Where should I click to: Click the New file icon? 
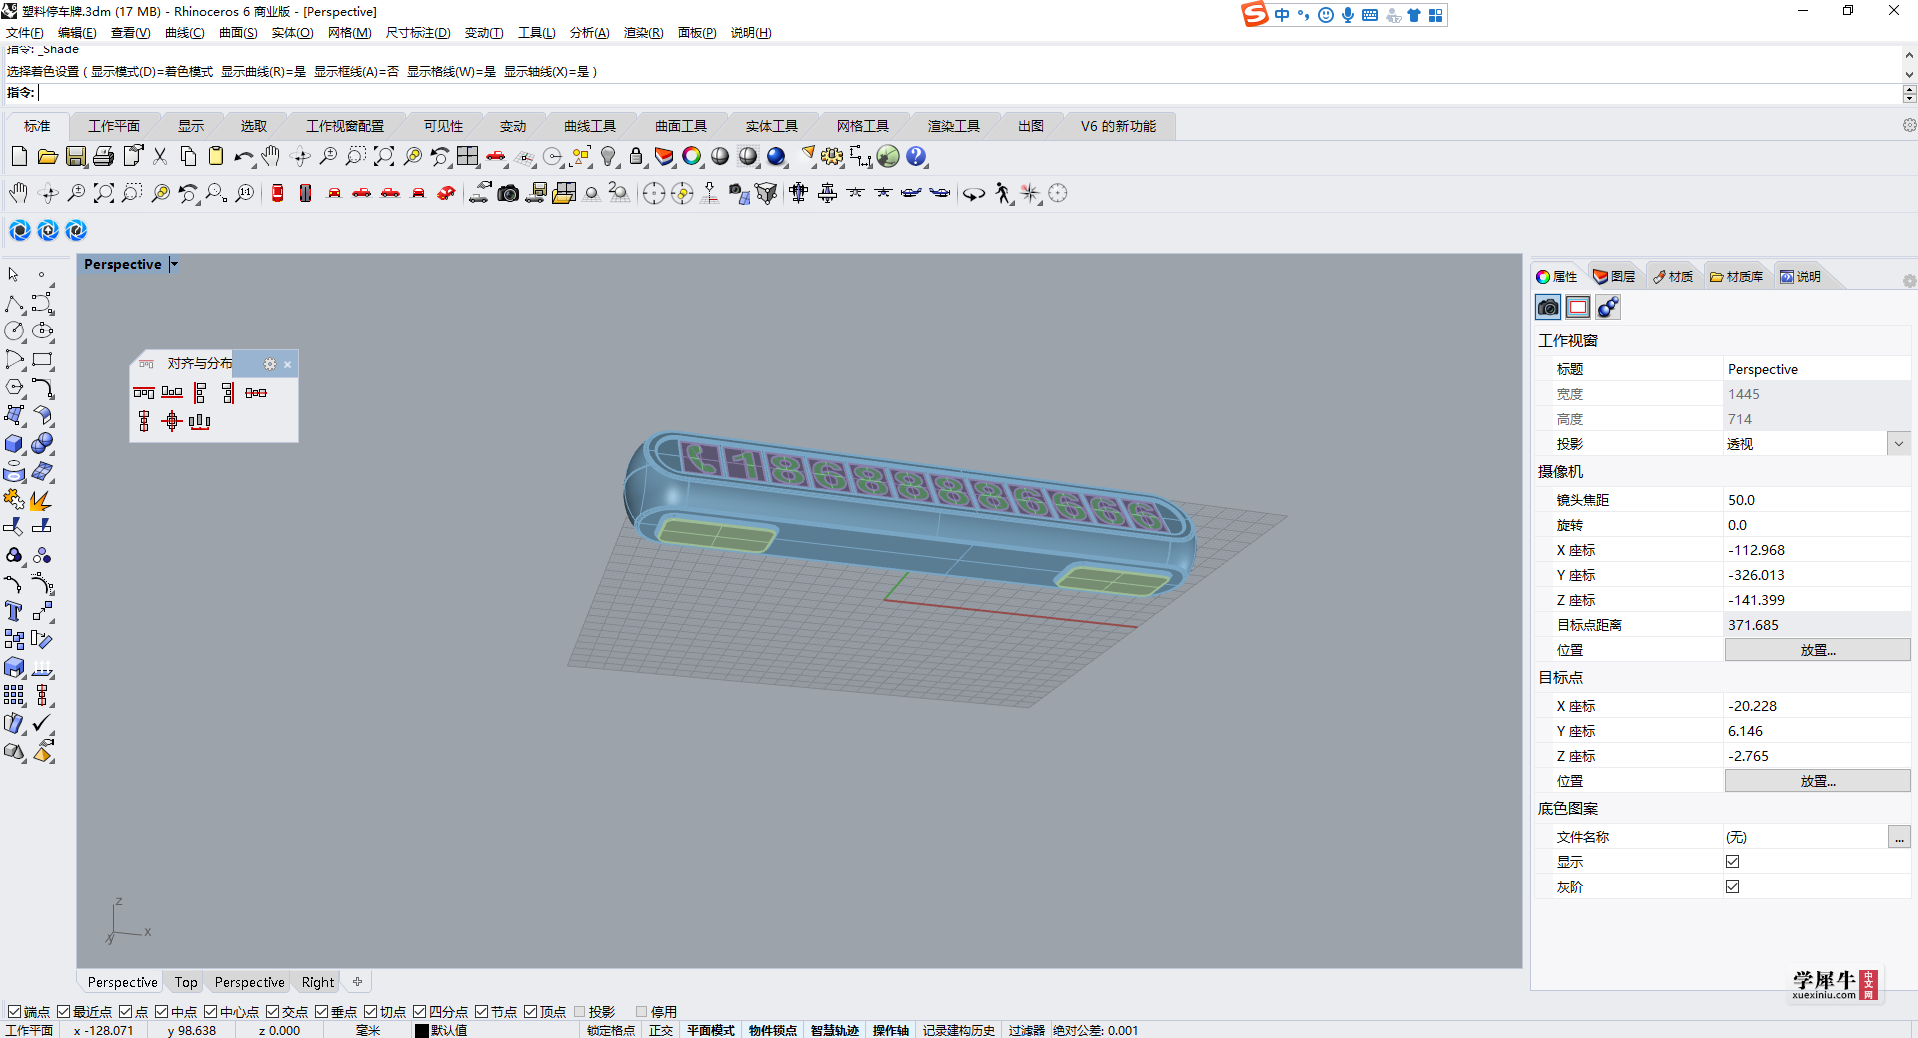pyautogui.click(x=19, y=156)
